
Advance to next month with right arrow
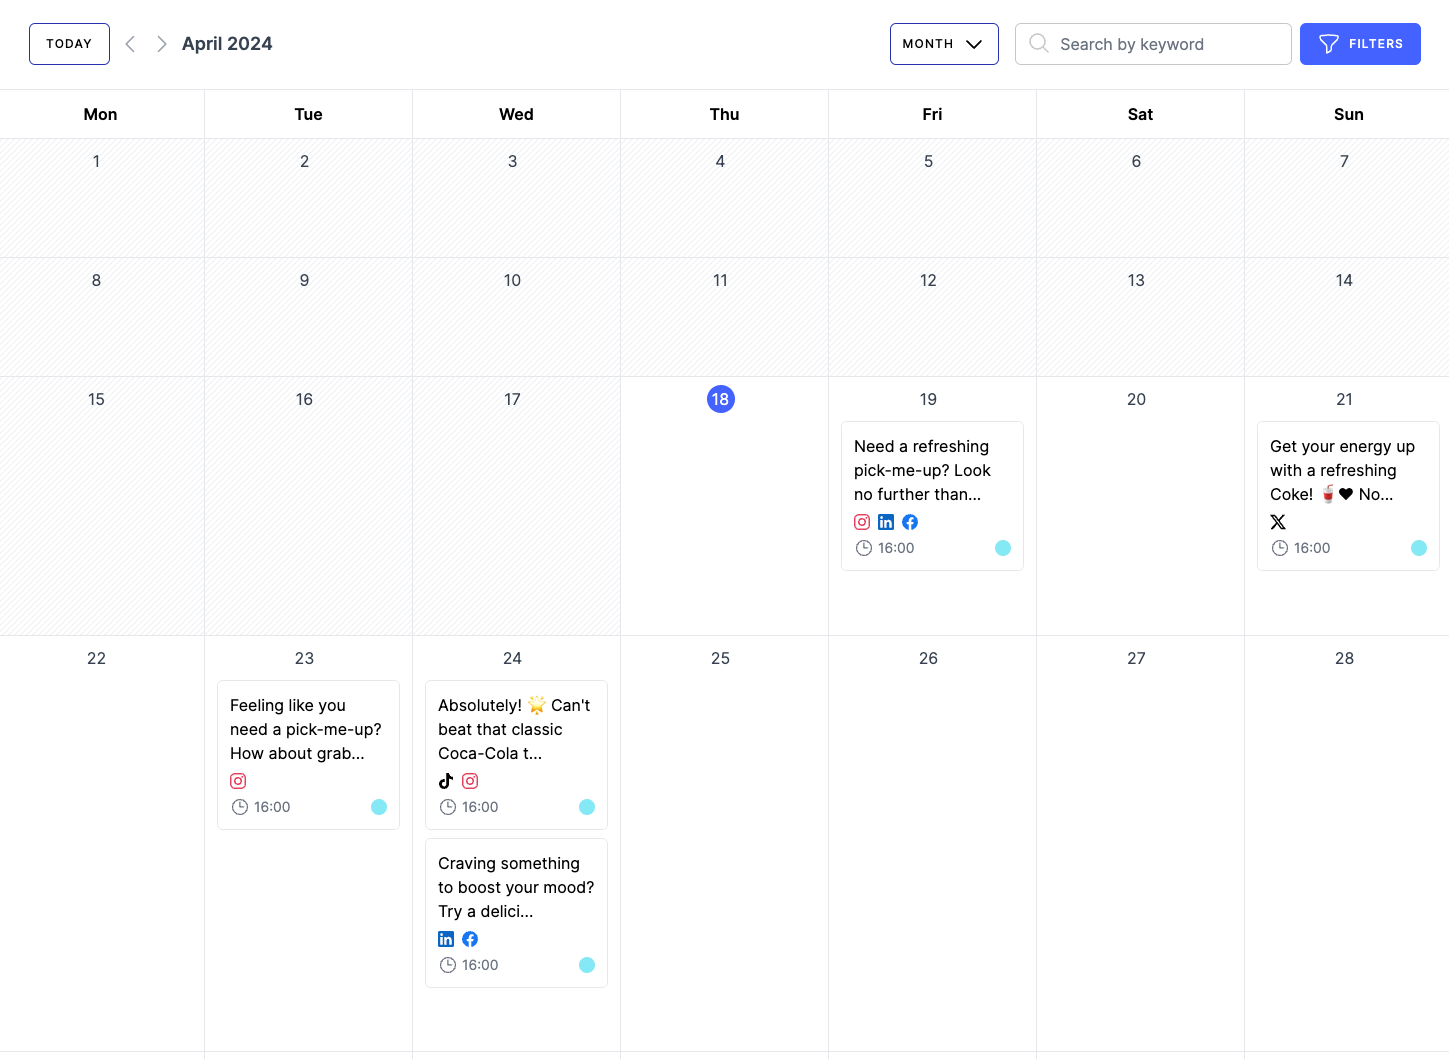point(161,44)
